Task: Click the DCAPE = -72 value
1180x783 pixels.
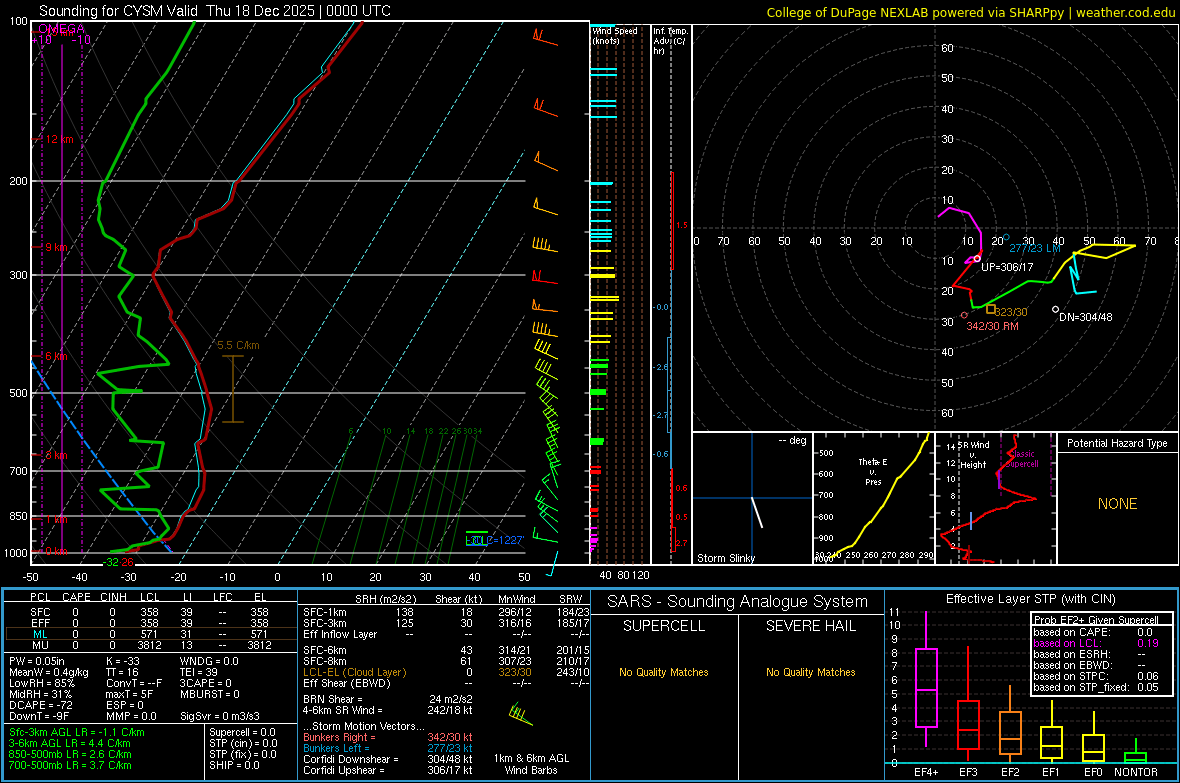Action: pyautogui.click(x=40, y=705)
